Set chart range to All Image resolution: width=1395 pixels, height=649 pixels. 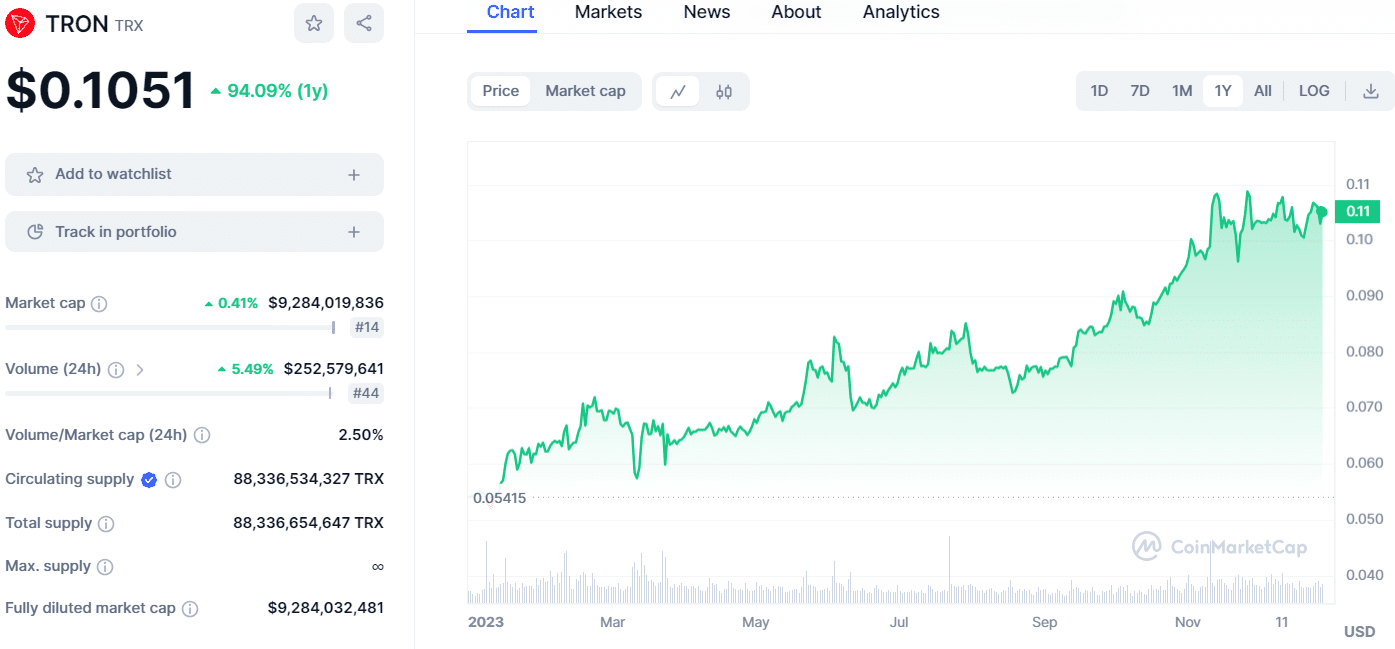(1263, 91)
